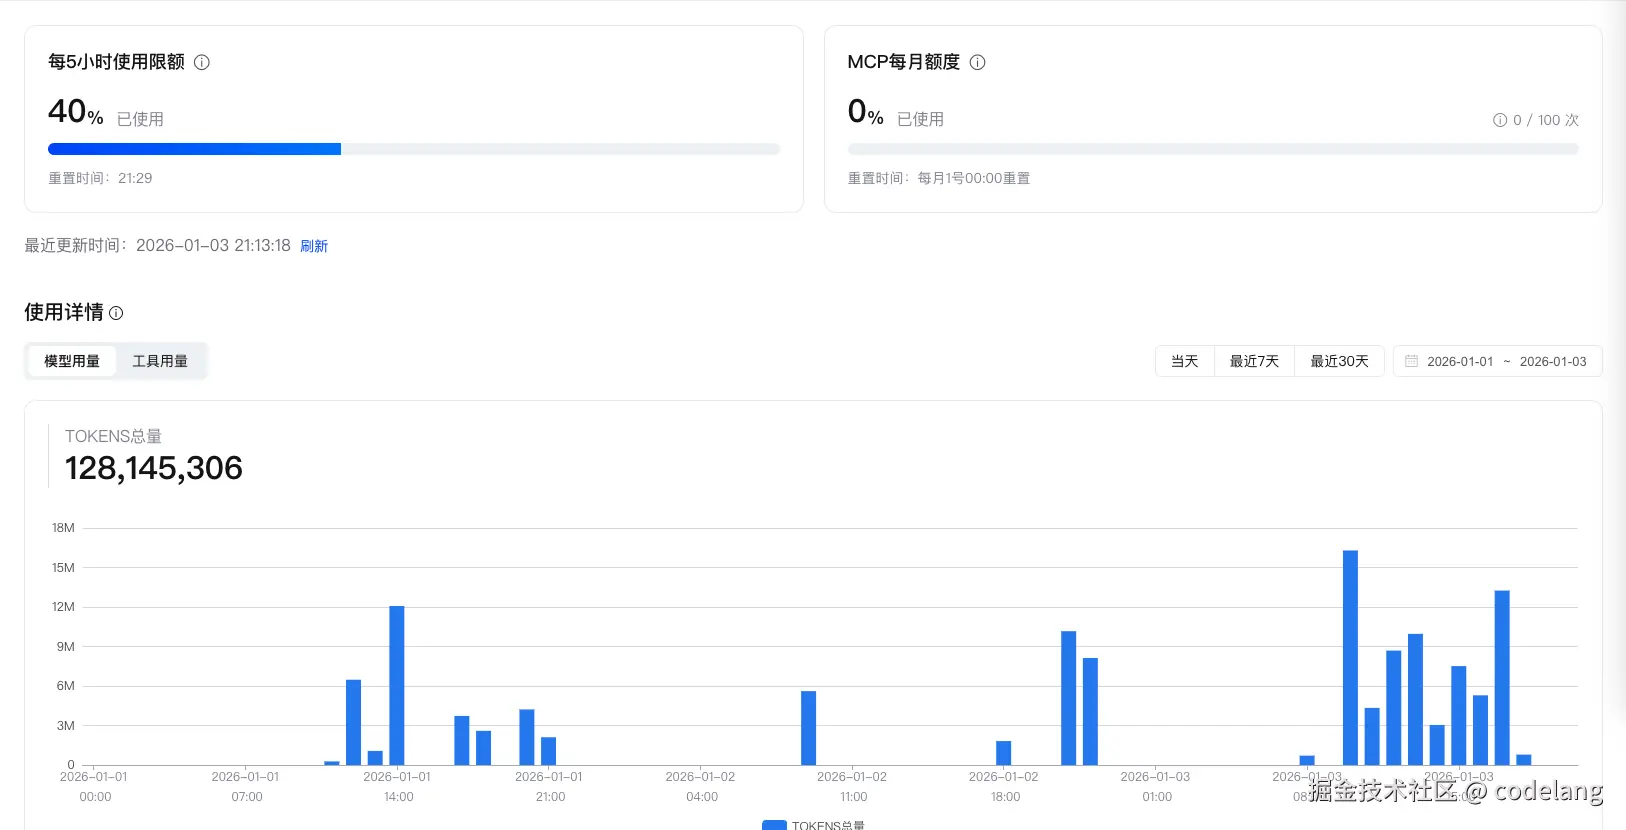The width and height of the screenshot is (1626, 830).
Task: Click the 重置时间: 21:29 text
Action: coord(100,178)
